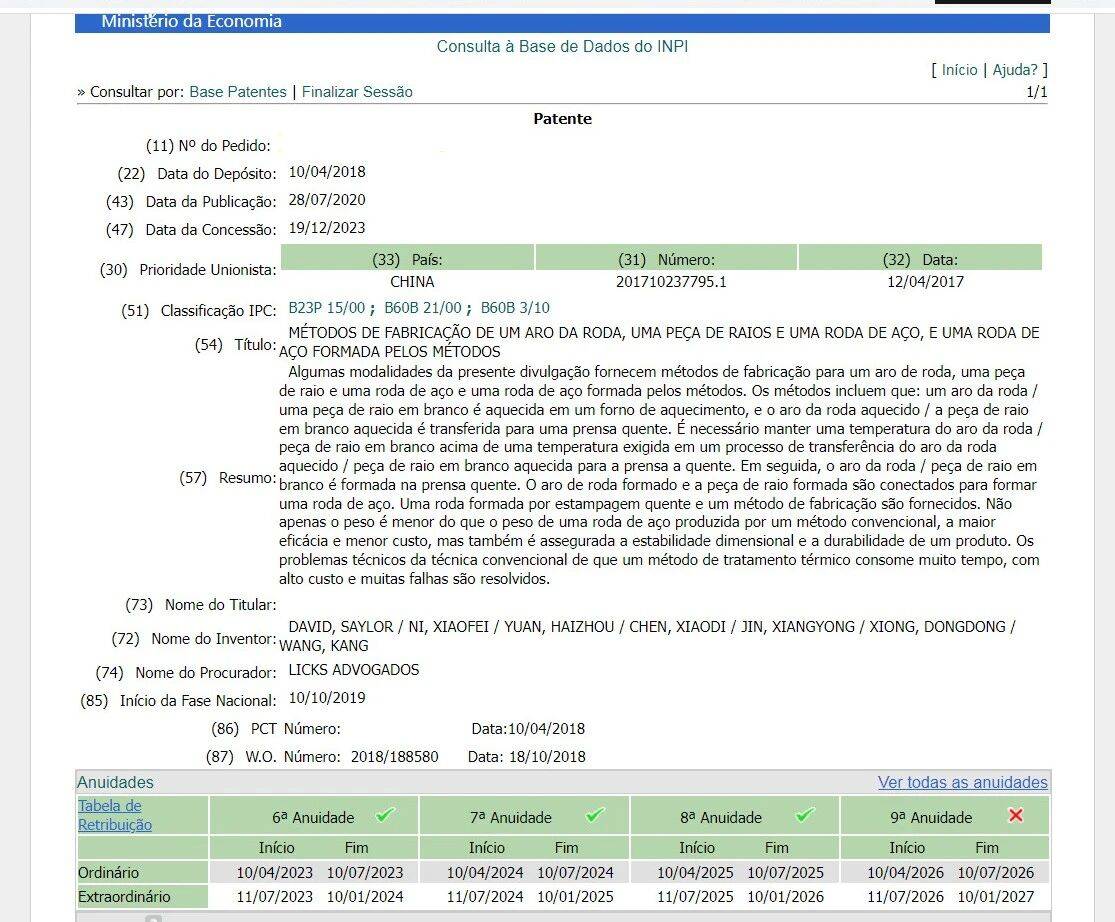The width and height of the screenshot is (1115, 922).
Task: Click Ver todas as anuidades link
Action: [x=962, y=783]
